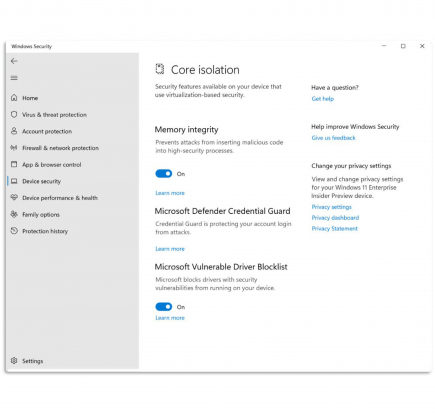Screen dimensions: 435x415
Task: Turn off the Memory integrity toggle
Action: point(164,174)
